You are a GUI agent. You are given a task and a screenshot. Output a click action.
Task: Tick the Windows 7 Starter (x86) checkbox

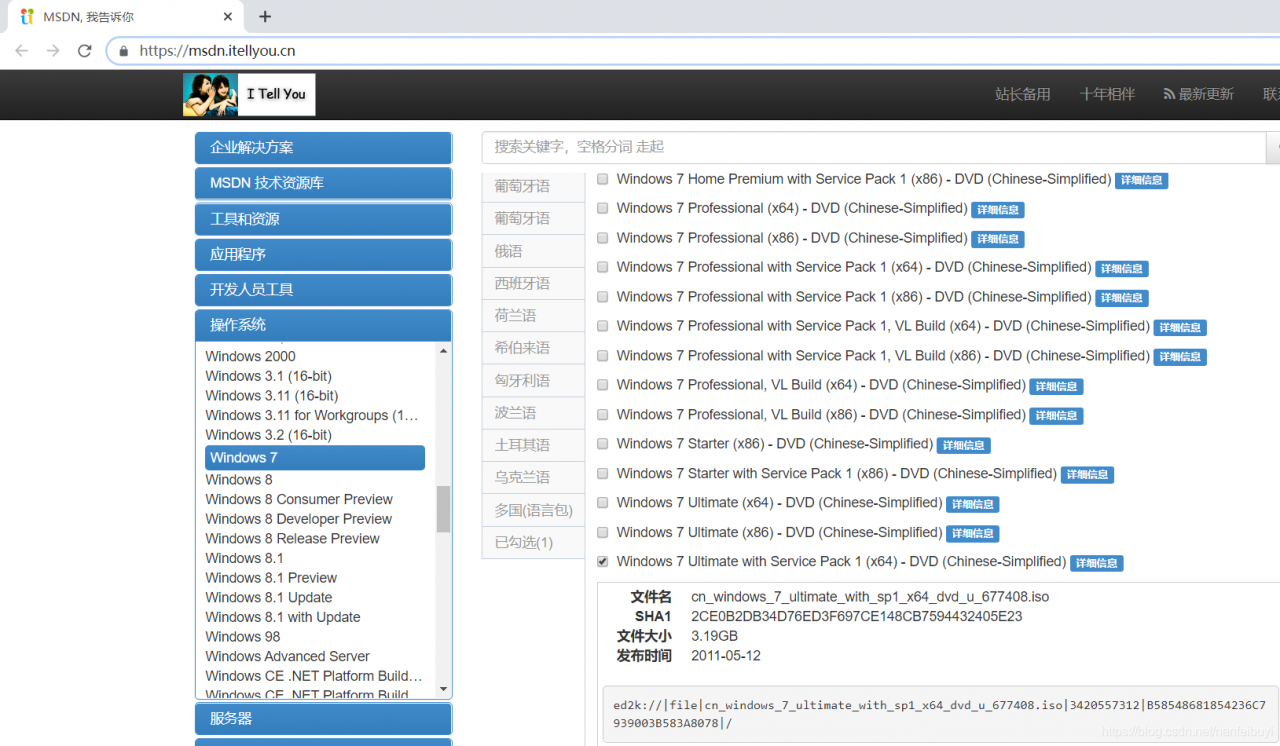tap(603, 444)
